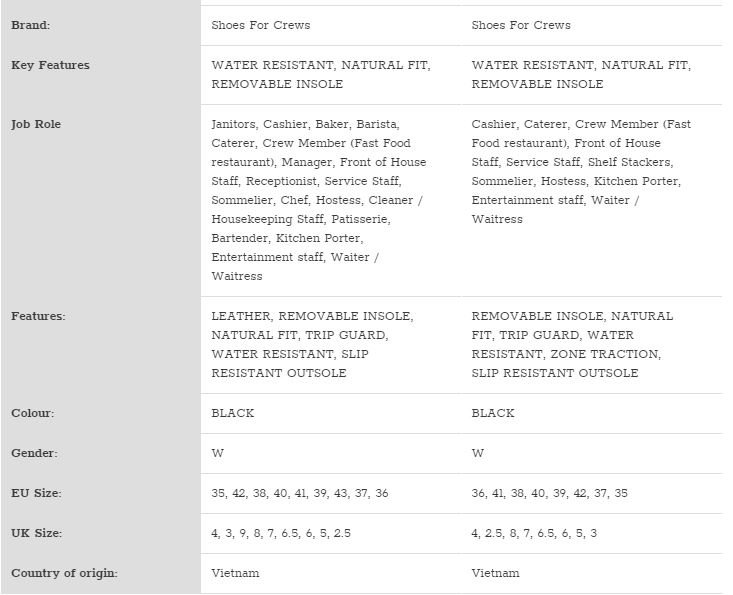Click the Key Features row label
733x595 pixels.
(50, 65)
